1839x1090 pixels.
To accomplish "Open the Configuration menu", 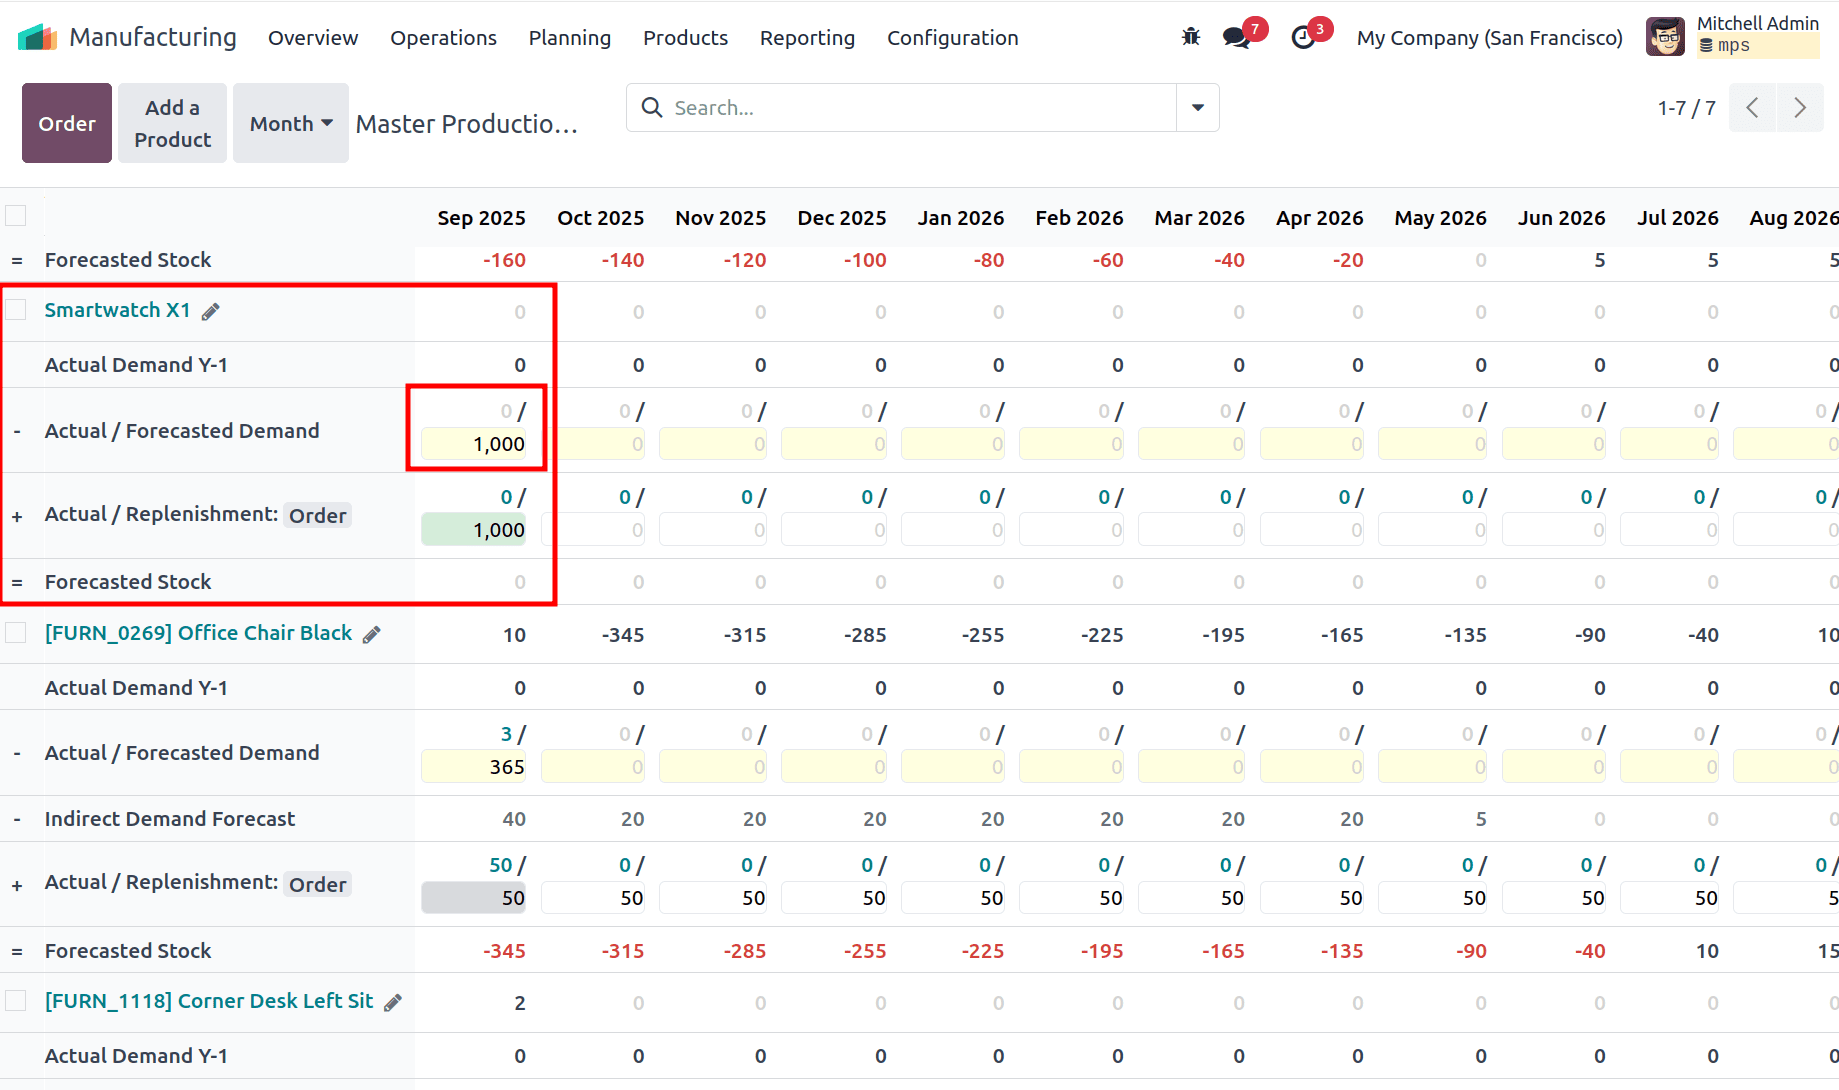I will pyautogui.click(x=951, y=38).
